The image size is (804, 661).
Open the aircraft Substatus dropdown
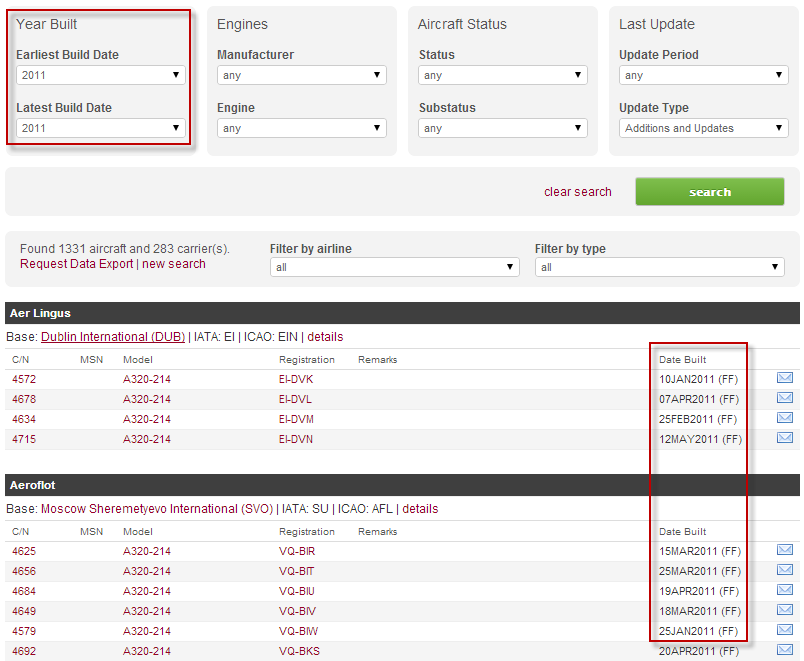502,128
